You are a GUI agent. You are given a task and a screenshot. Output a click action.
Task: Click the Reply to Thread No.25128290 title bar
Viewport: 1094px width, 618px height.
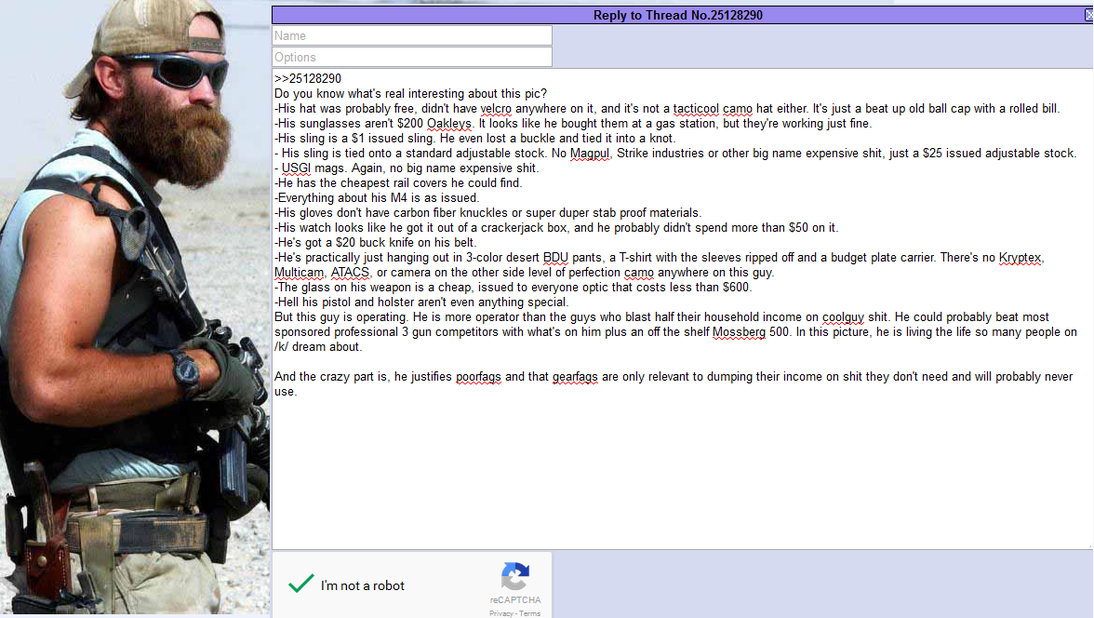pos(677,15)
